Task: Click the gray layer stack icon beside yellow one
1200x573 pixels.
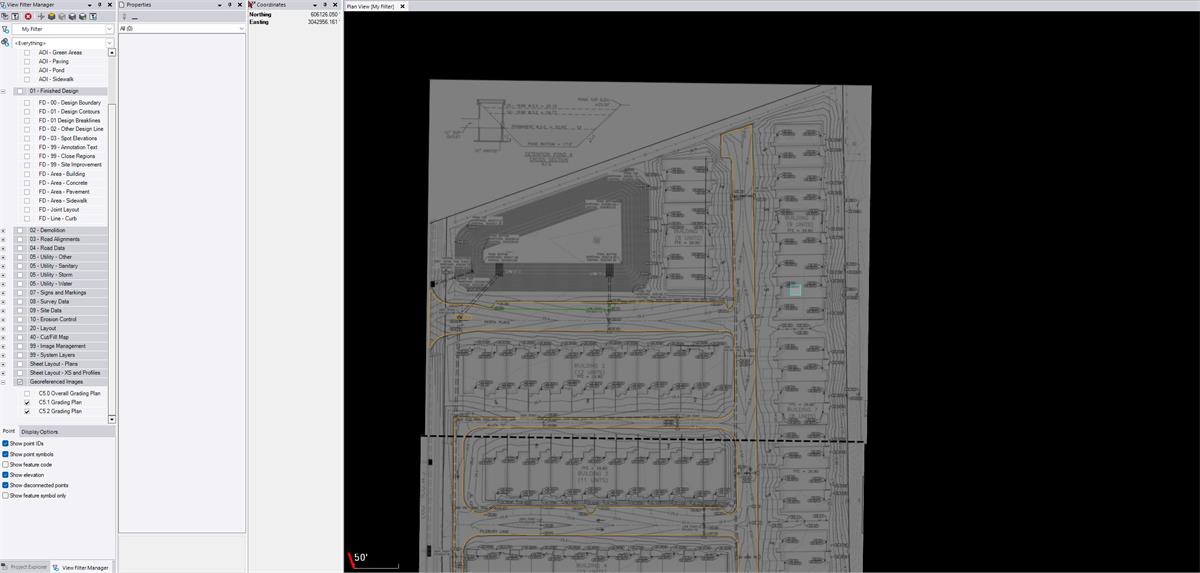Action: (61, 16)
